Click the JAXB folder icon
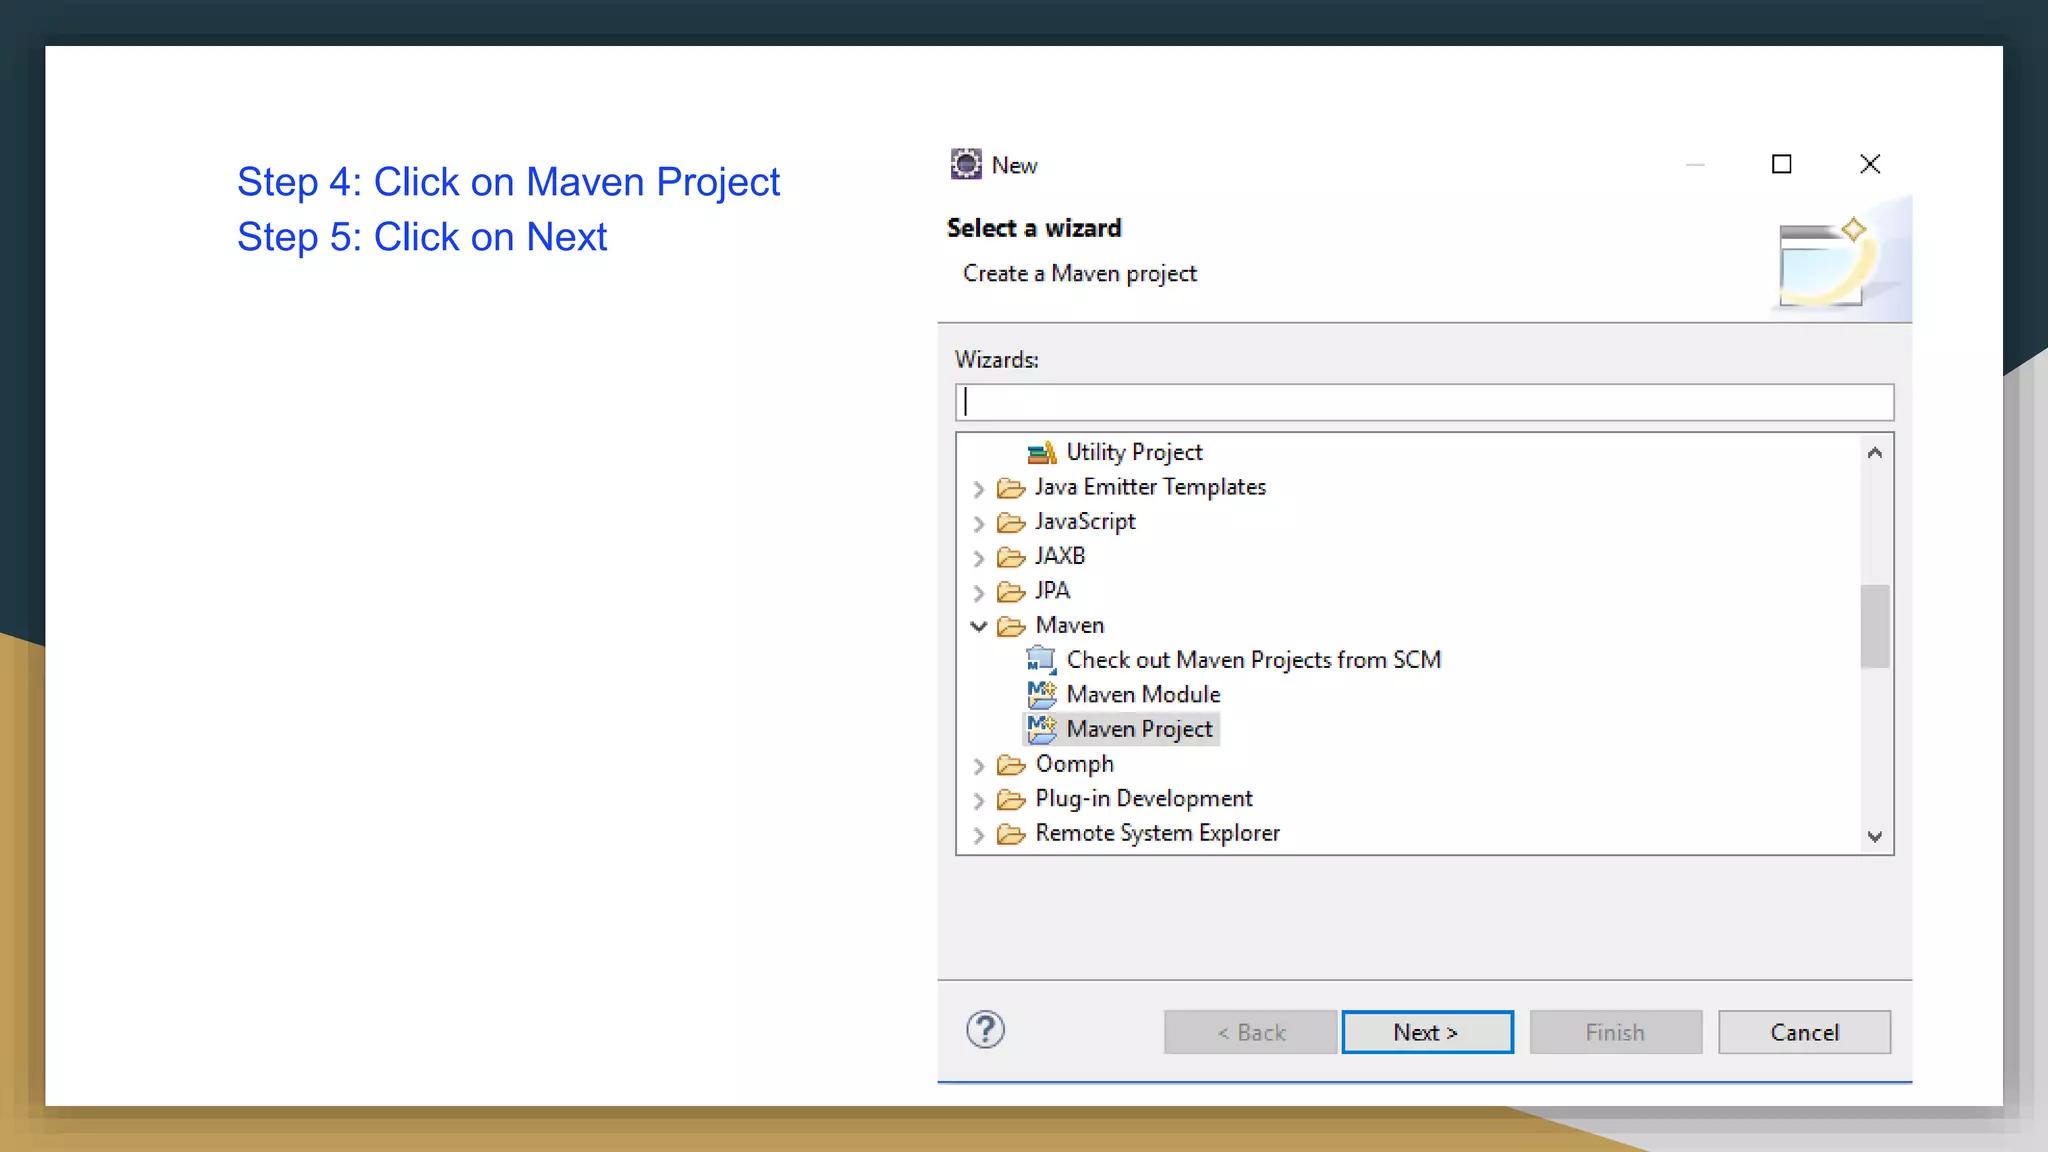The height and width of the screenshot is (1152, 2048). [1011, 557]
